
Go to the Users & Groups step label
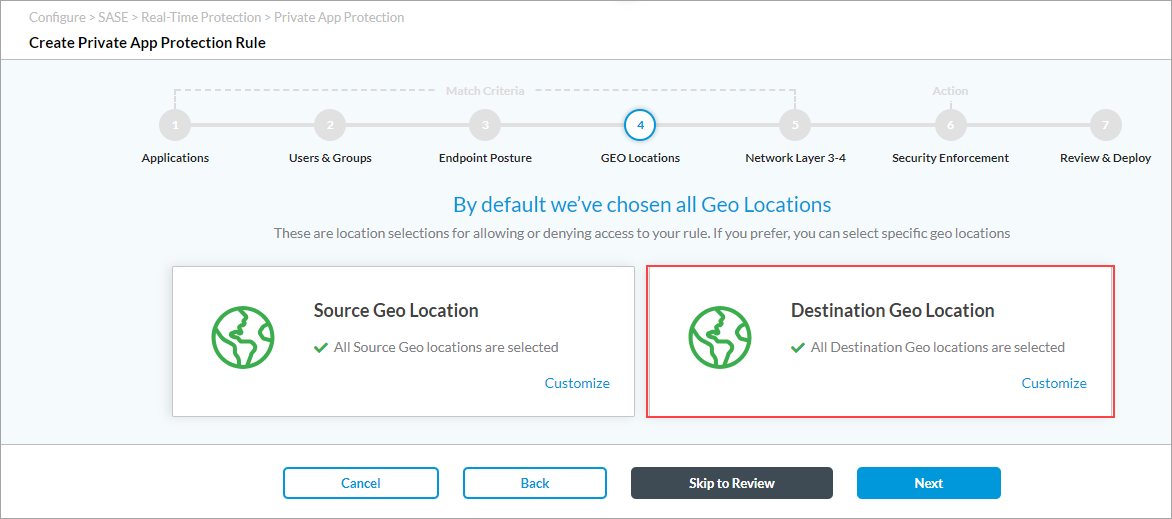(330, 159)
